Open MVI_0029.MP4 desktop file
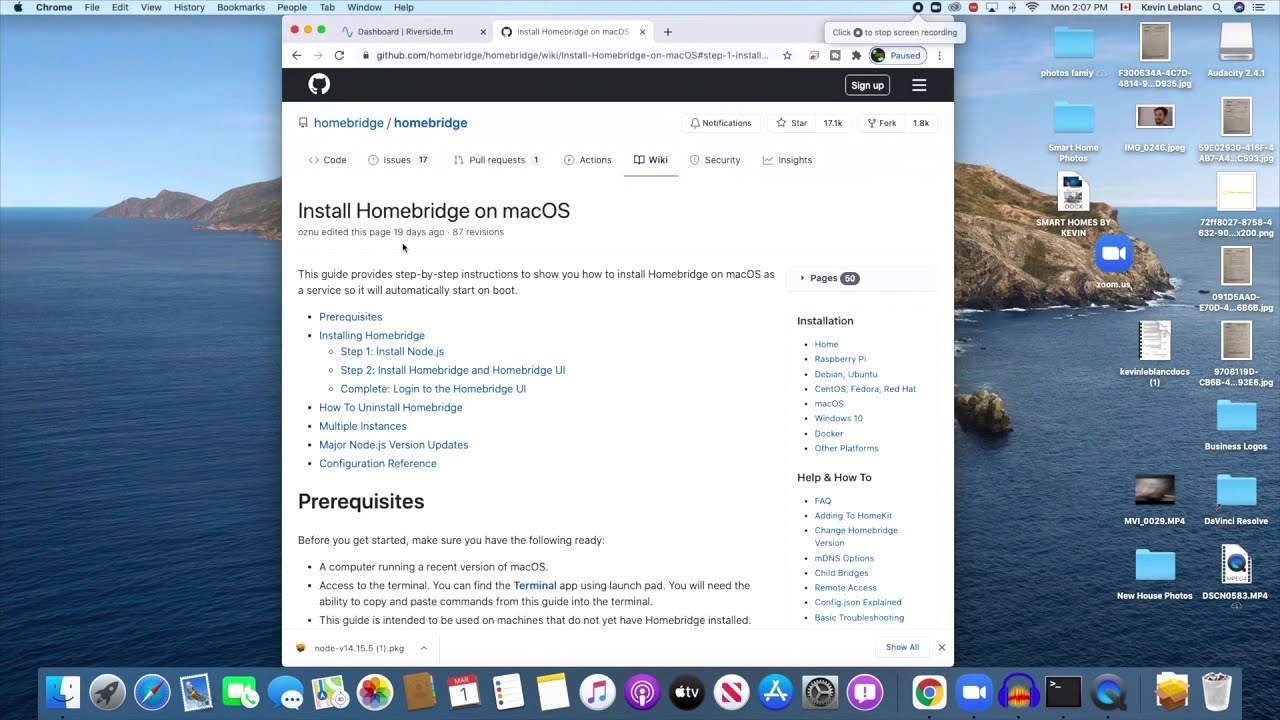 tap(1155, 500)
